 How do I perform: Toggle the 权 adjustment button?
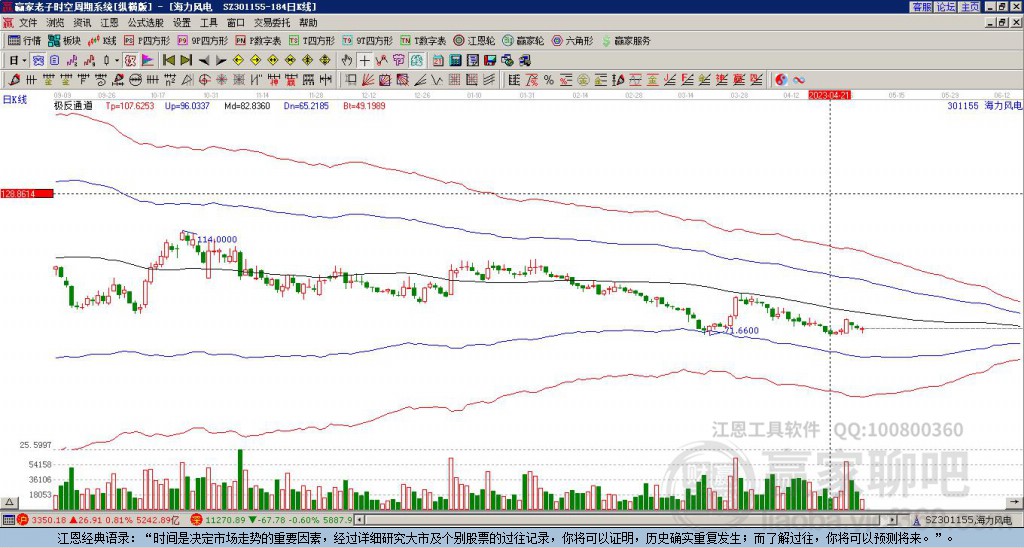[130, 60]
